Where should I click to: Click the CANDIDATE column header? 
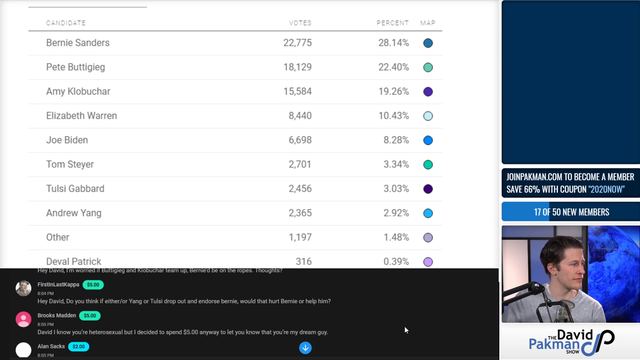66,23
